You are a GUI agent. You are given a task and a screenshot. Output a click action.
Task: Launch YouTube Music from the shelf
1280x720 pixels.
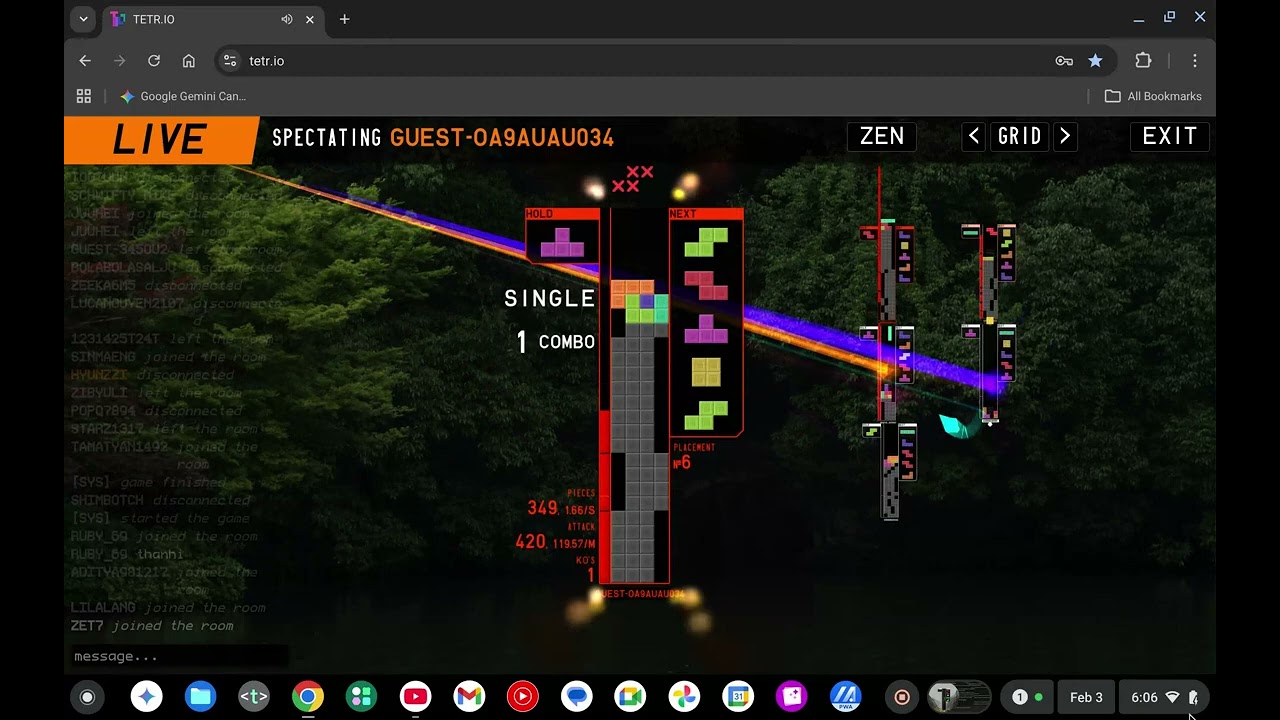522,697
